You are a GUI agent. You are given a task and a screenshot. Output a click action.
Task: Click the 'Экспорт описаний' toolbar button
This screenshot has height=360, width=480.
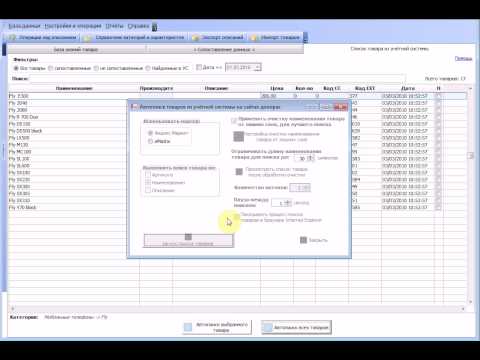click(218, 38)
